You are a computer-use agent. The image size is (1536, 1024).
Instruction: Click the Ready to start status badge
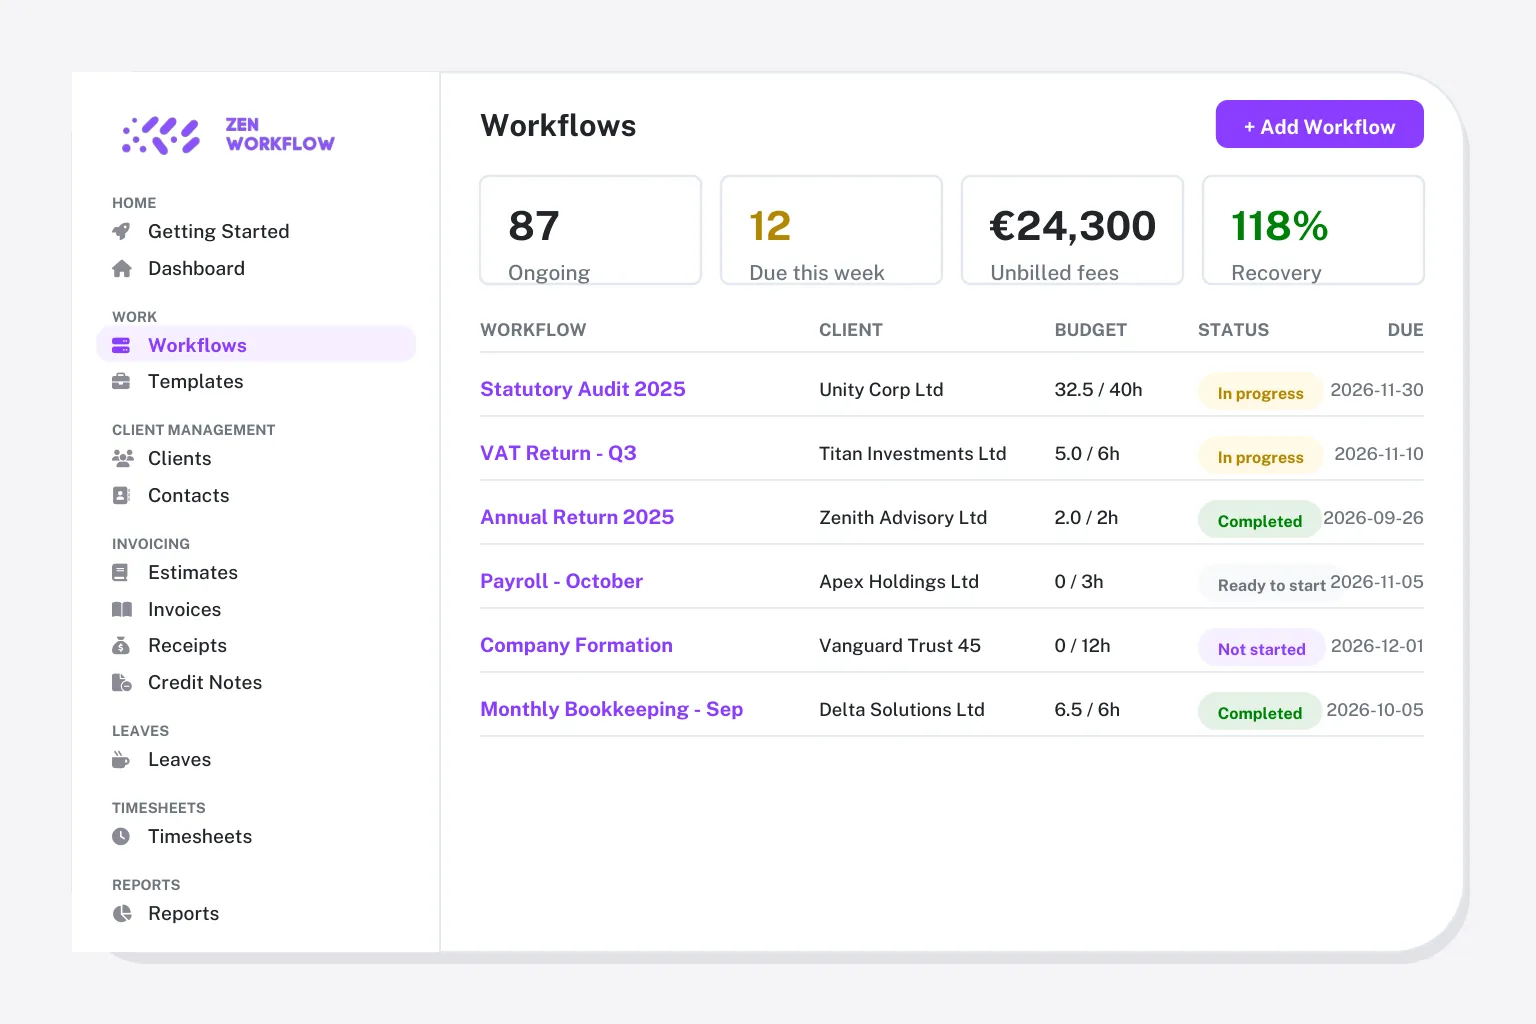pyautogui.click(x=1271, y=585)
